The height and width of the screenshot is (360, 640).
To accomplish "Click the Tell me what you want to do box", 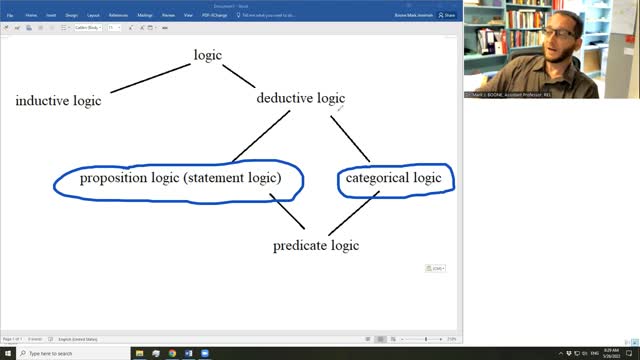I will (266, 16).
